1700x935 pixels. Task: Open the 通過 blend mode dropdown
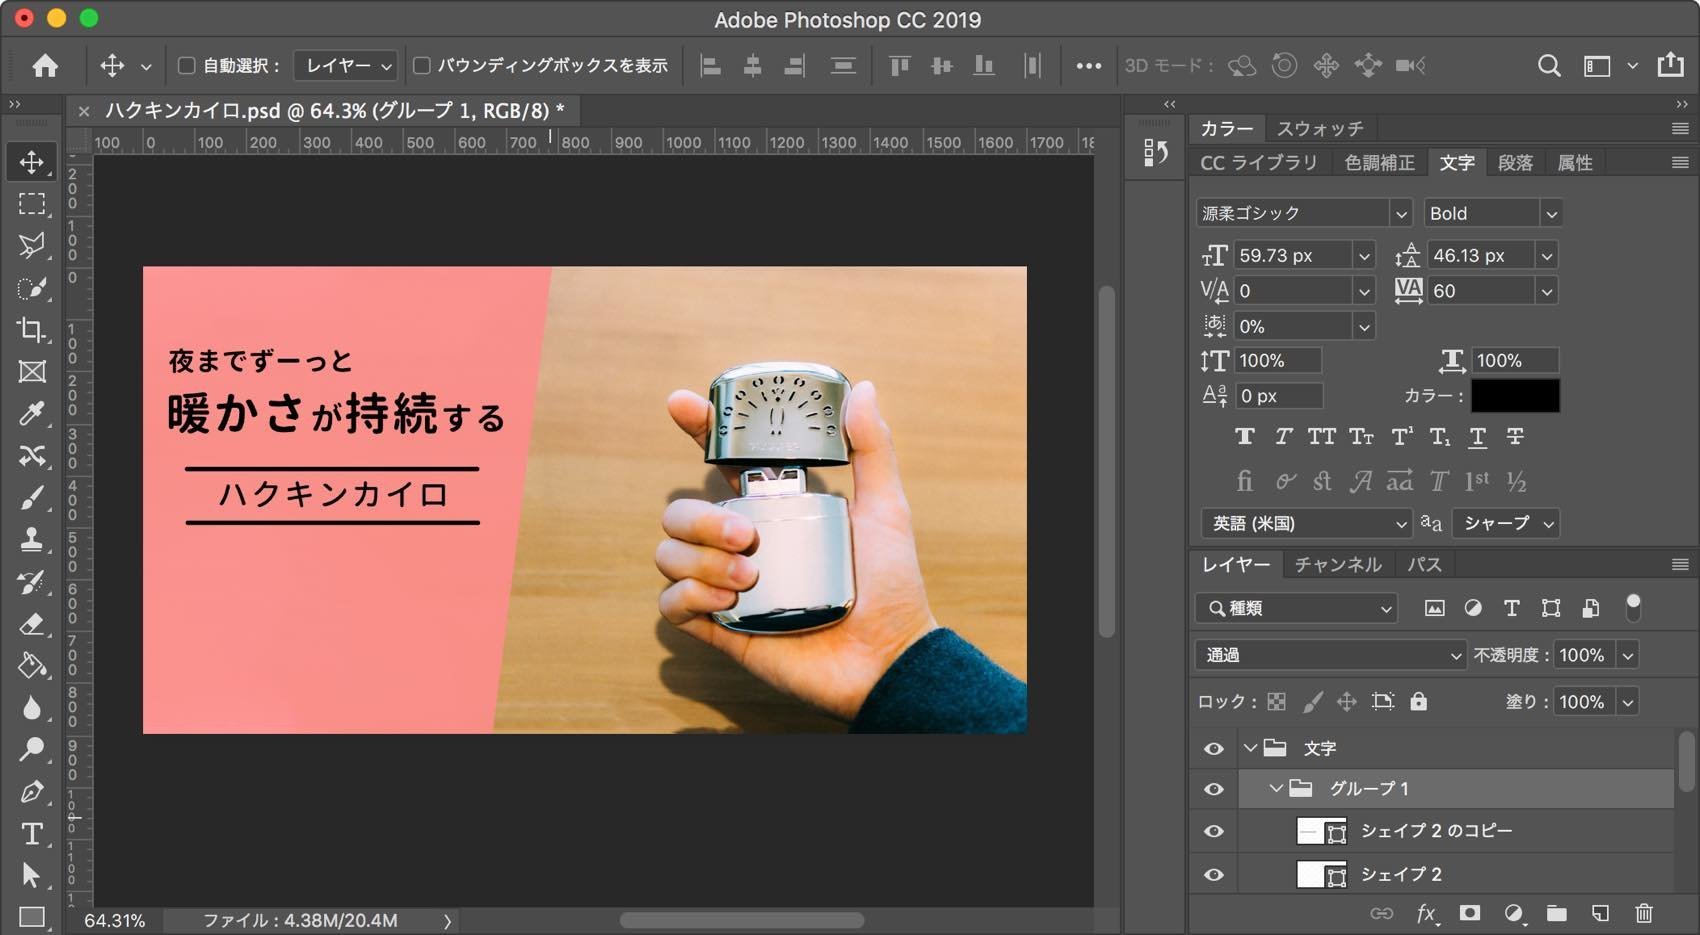[x=1331, y=655]
